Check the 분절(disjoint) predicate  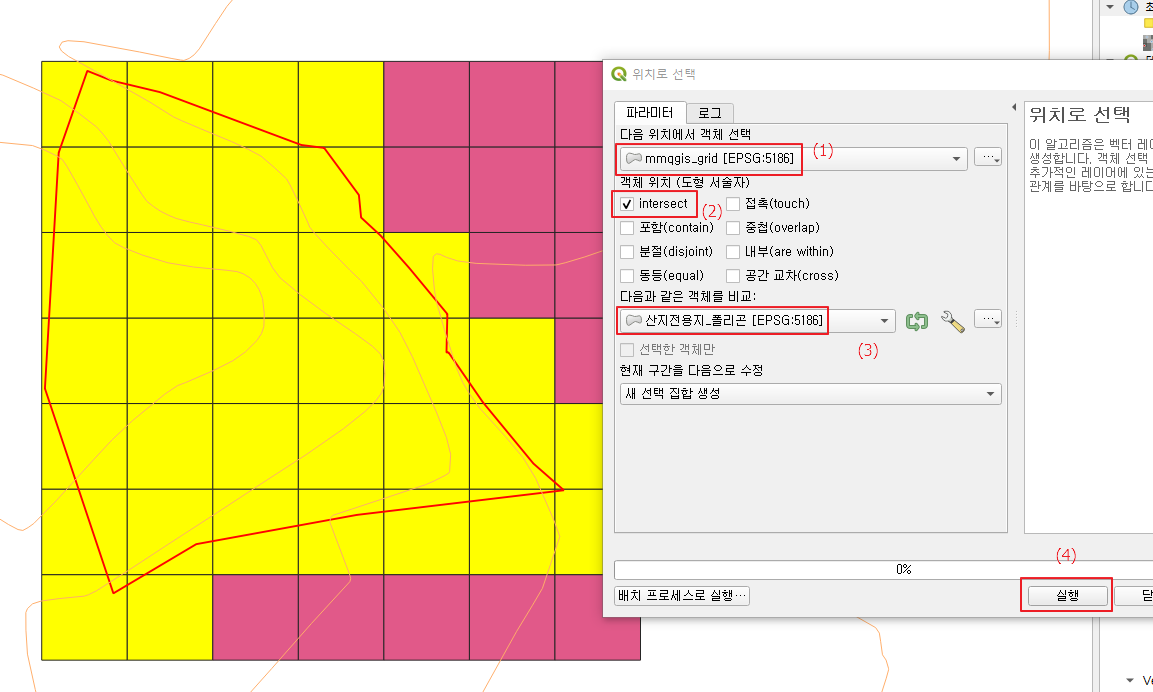[x=626, y=251]
